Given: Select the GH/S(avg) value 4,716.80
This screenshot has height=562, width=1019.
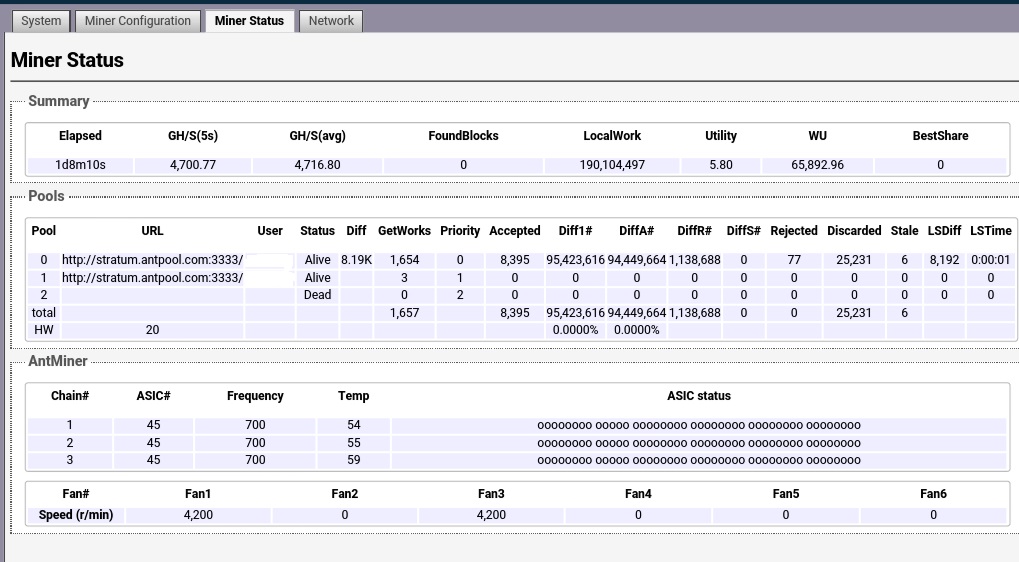Looking at the screenshot, I should point(317,165).
